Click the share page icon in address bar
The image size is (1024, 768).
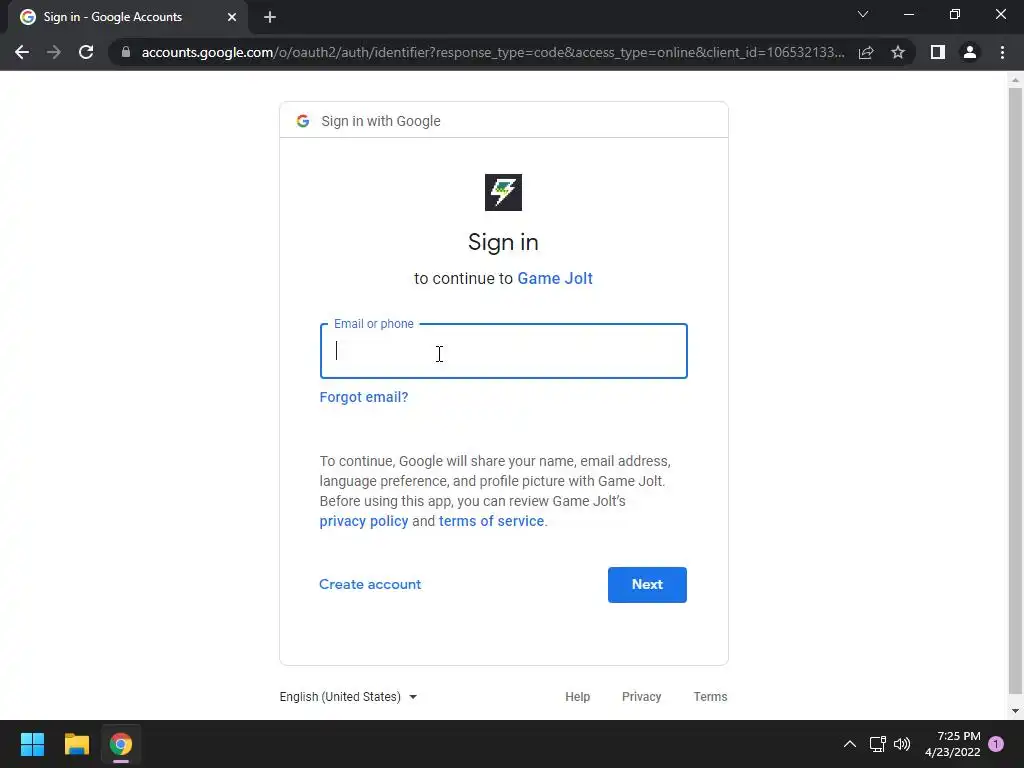[866, 52]
